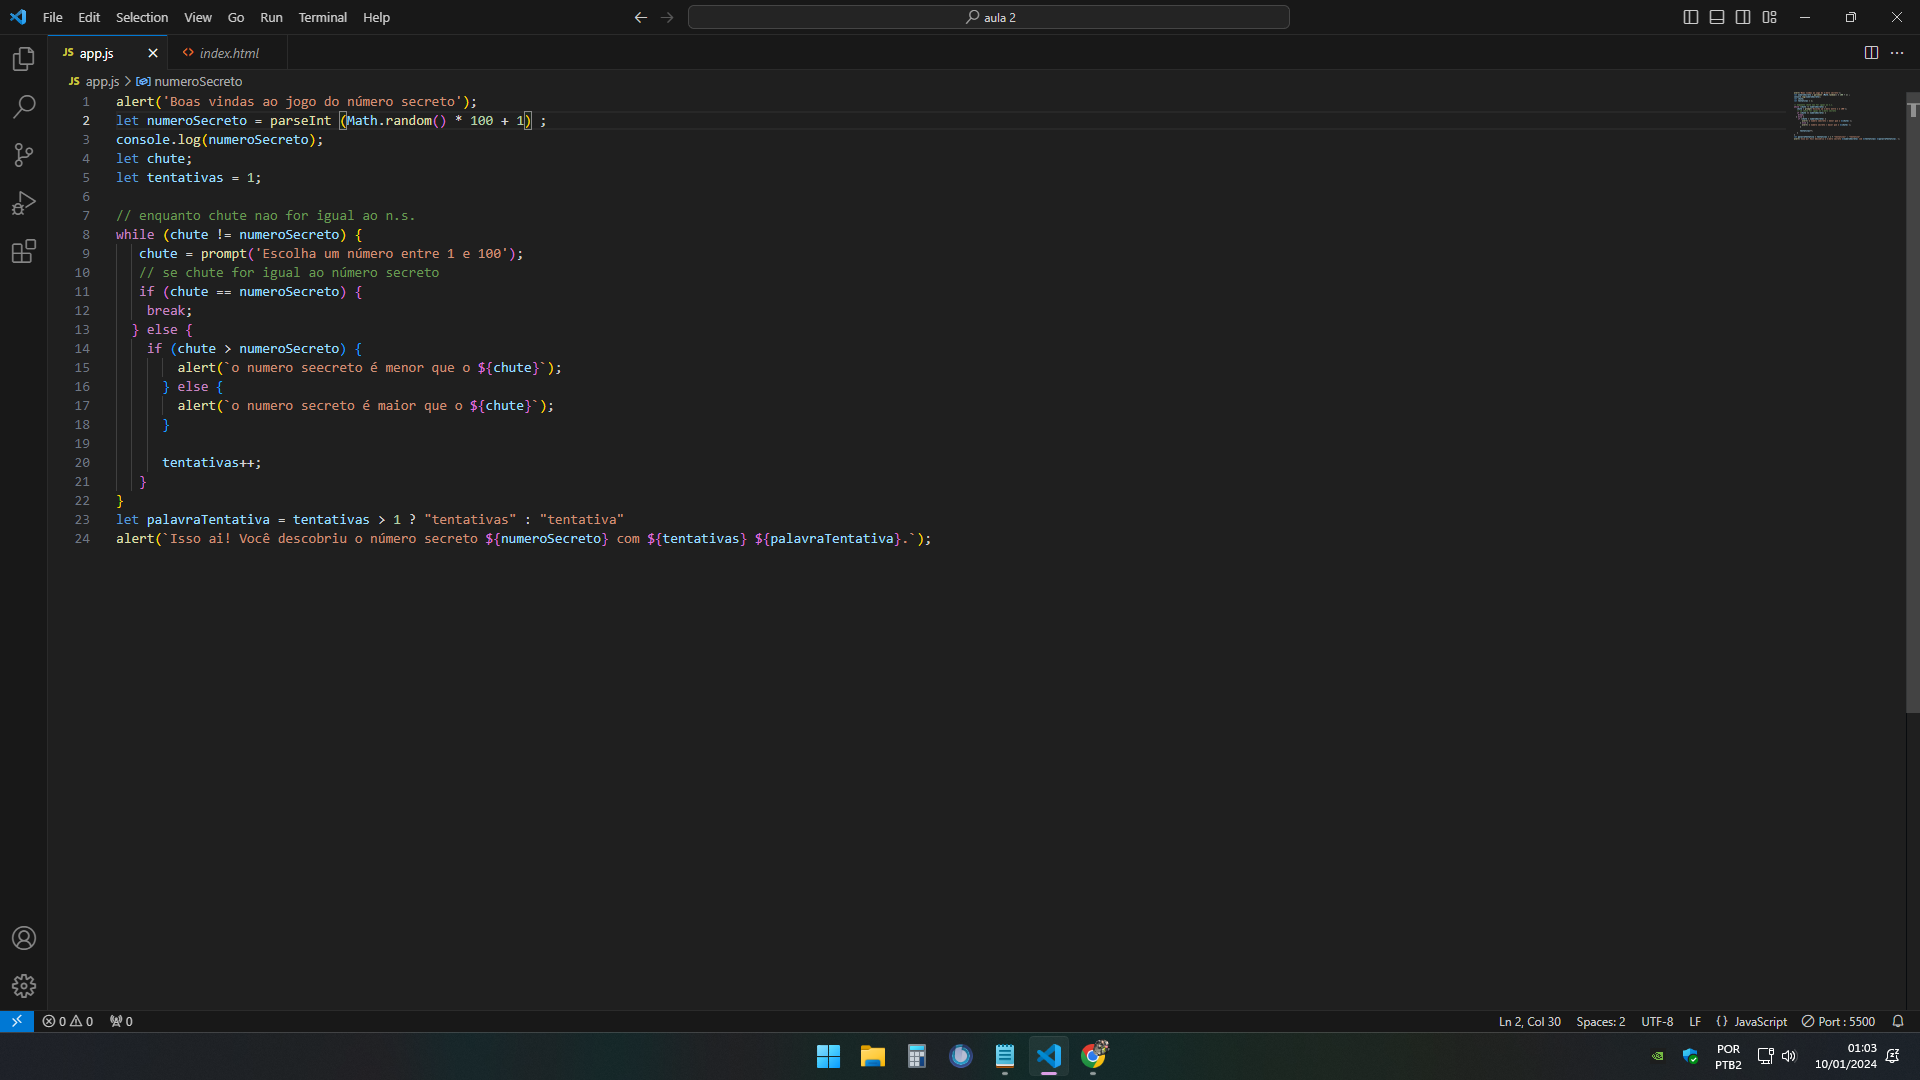Open the Run and Debug view

[24, 203]
